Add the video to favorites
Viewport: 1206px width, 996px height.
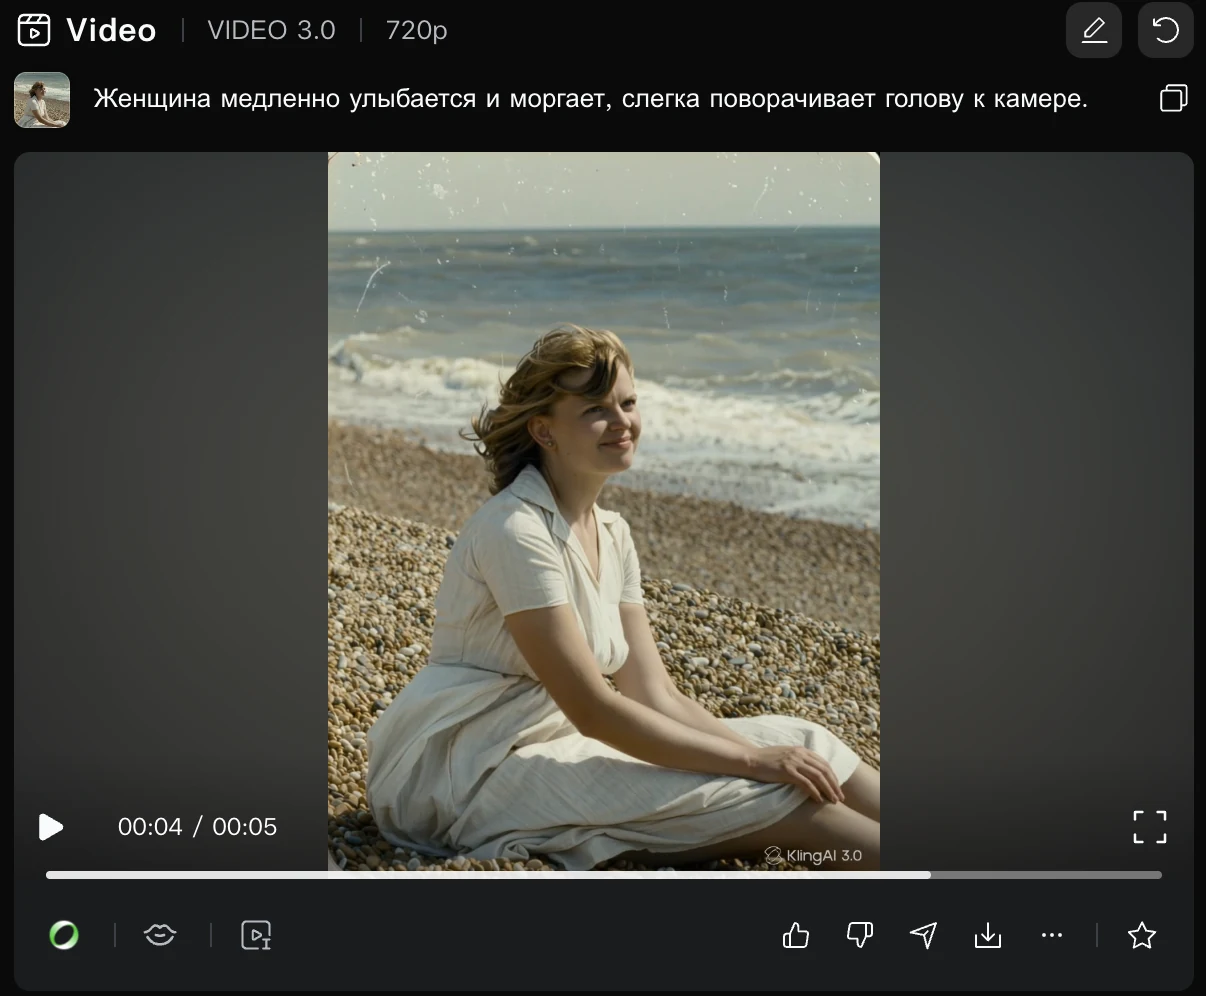coord(1142,935)
